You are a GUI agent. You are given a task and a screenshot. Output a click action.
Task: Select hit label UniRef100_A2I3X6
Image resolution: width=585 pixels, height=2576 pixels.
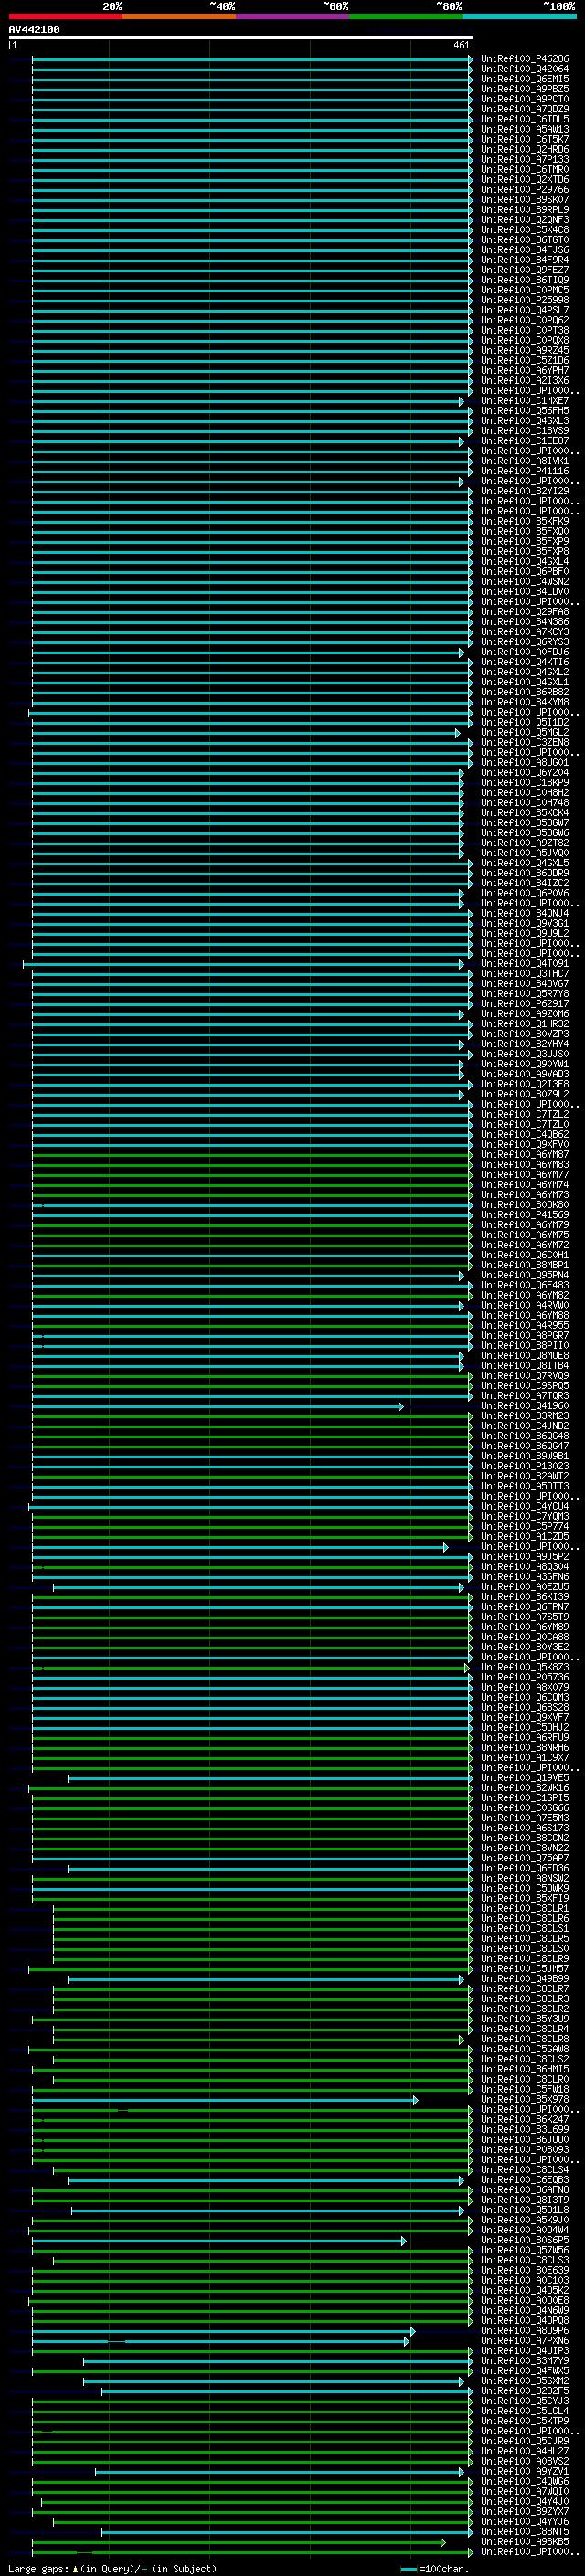pyautogui.click(x=525, y=380)
